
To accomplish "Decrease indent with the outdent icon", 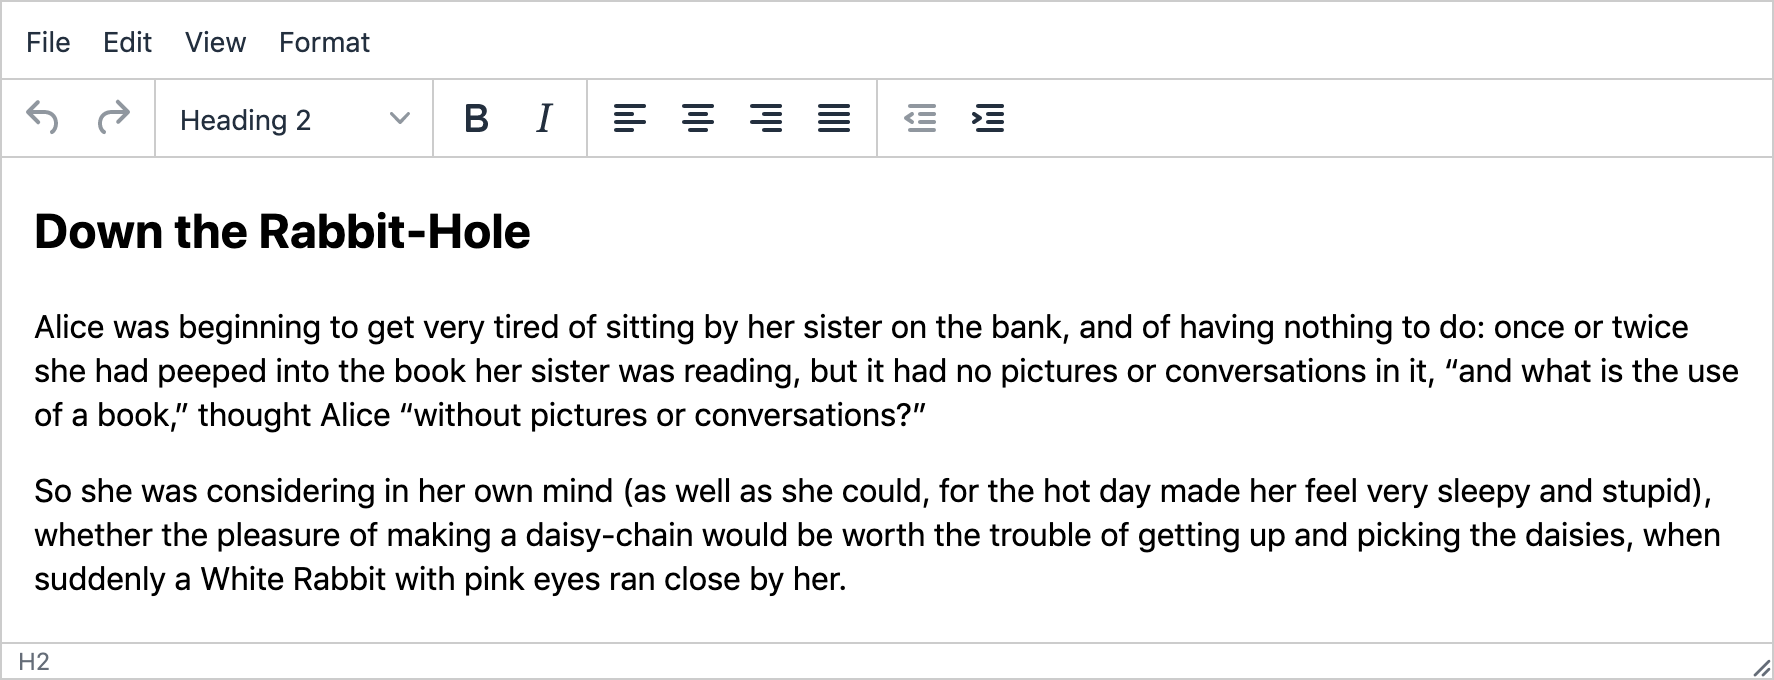I will coord(920,118).
